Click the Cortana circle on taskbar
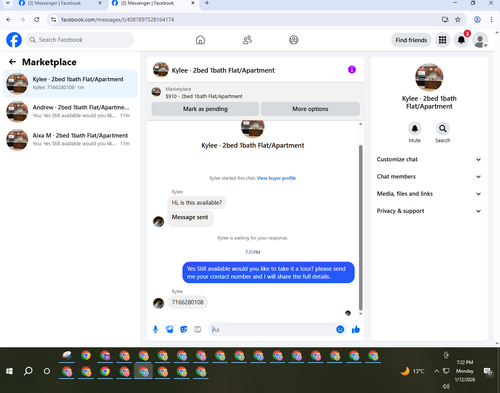 [x=47, y=371]
